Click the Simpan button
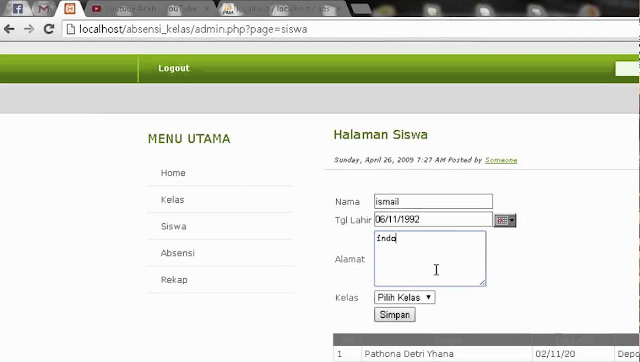Viewport: 640px width, 362px height. [395, 315]
